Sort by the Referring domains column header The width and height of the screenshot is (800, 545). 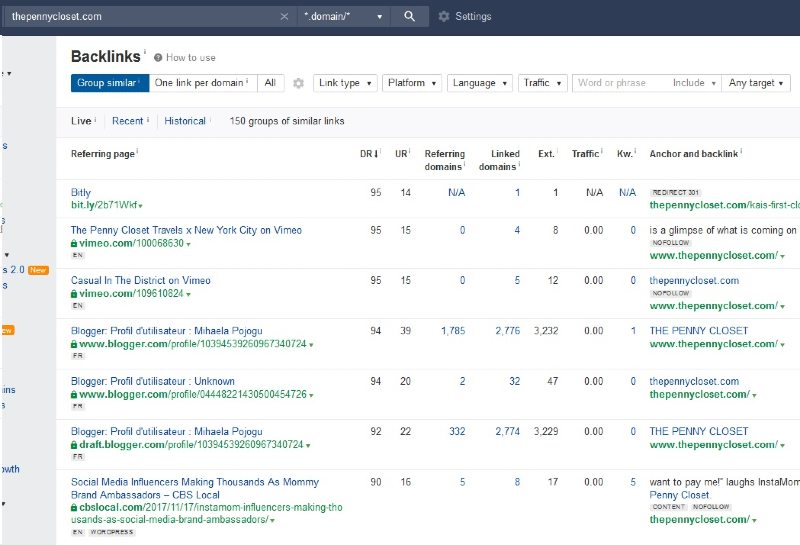click(444, 160)
